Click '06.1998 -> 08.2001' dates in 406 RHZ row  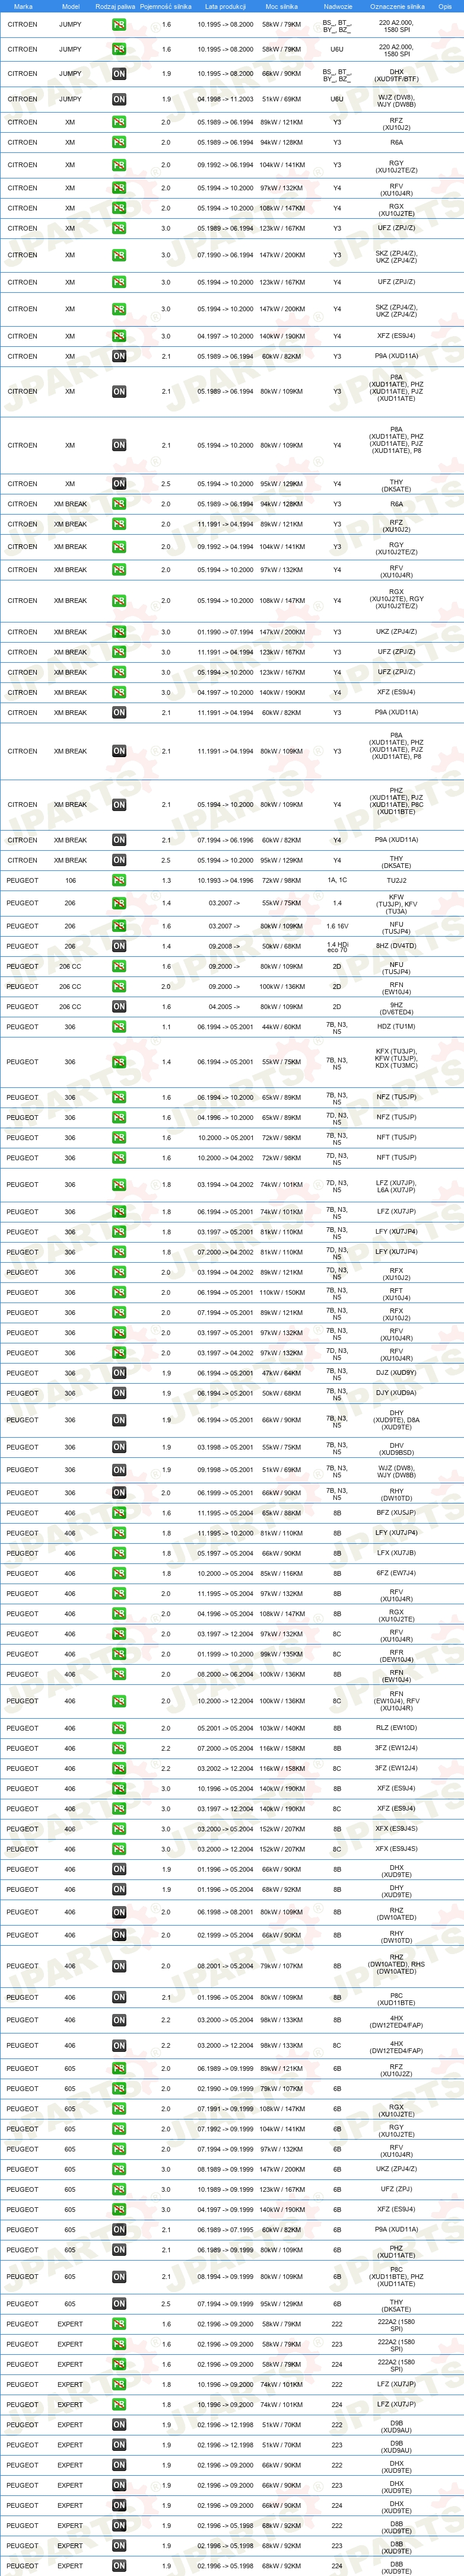point(225,1912)
